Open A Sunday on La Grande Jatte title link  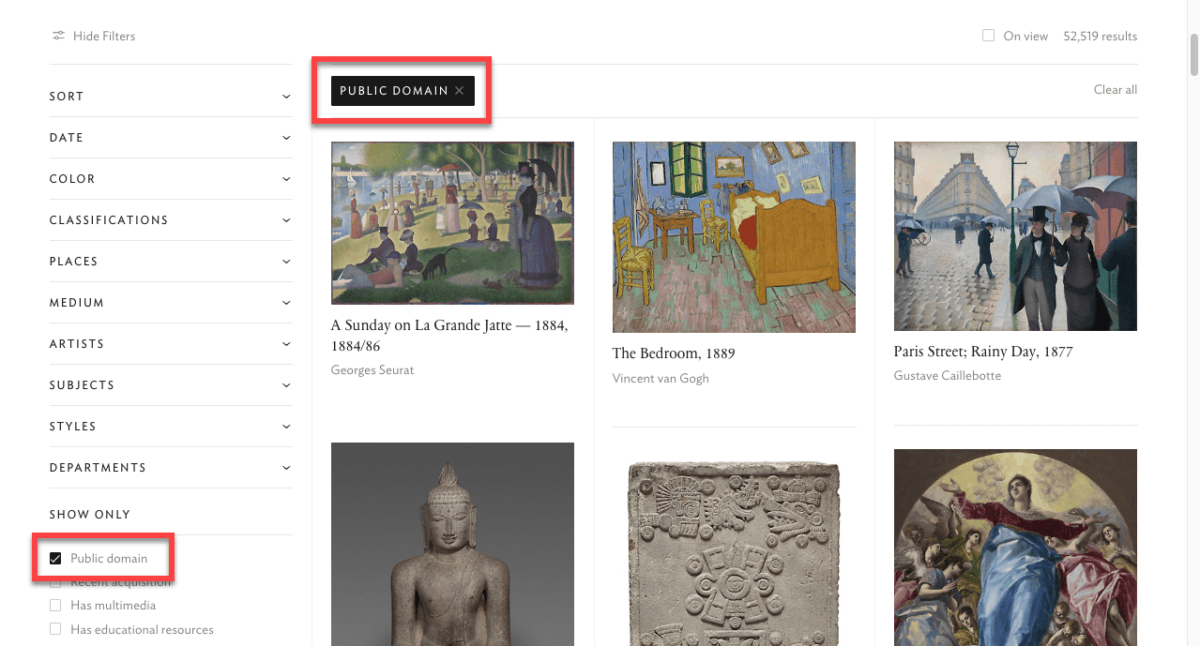[x=450, y=336]
